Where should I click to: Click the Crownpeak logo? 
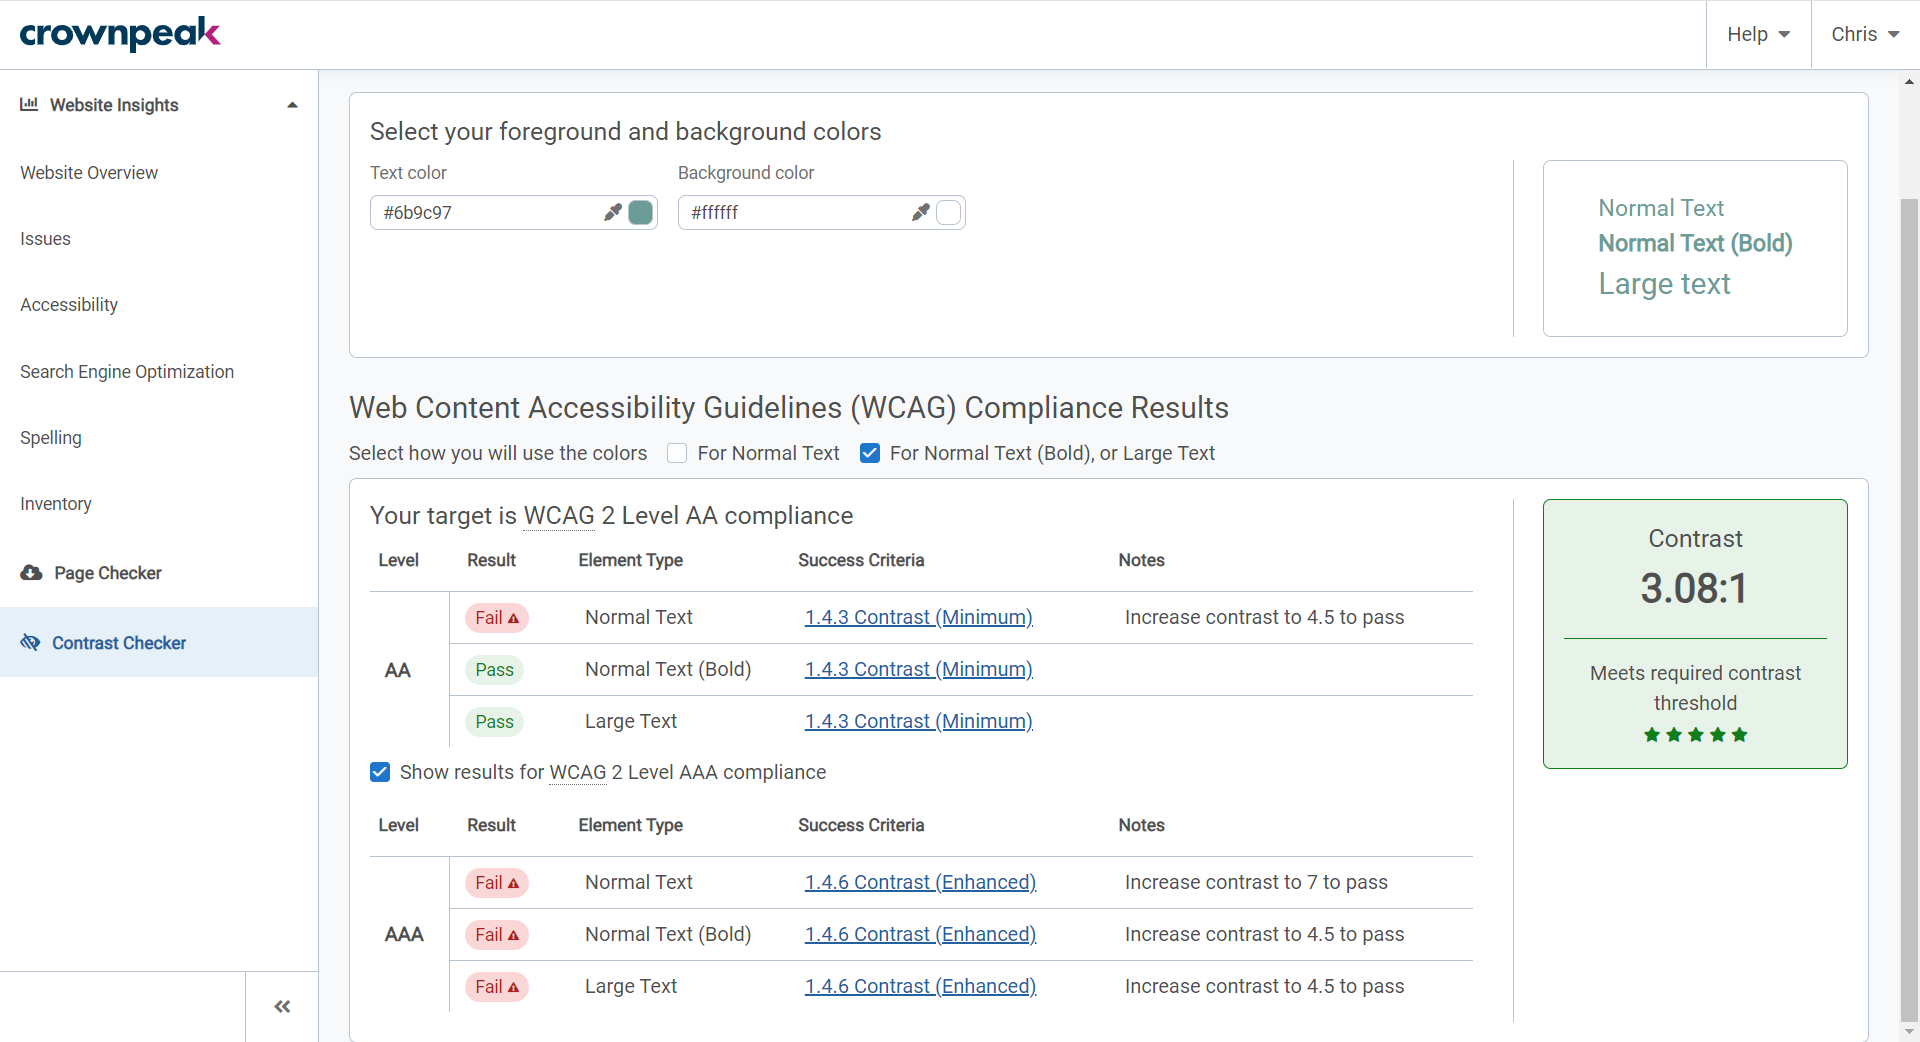click(120, 34)
